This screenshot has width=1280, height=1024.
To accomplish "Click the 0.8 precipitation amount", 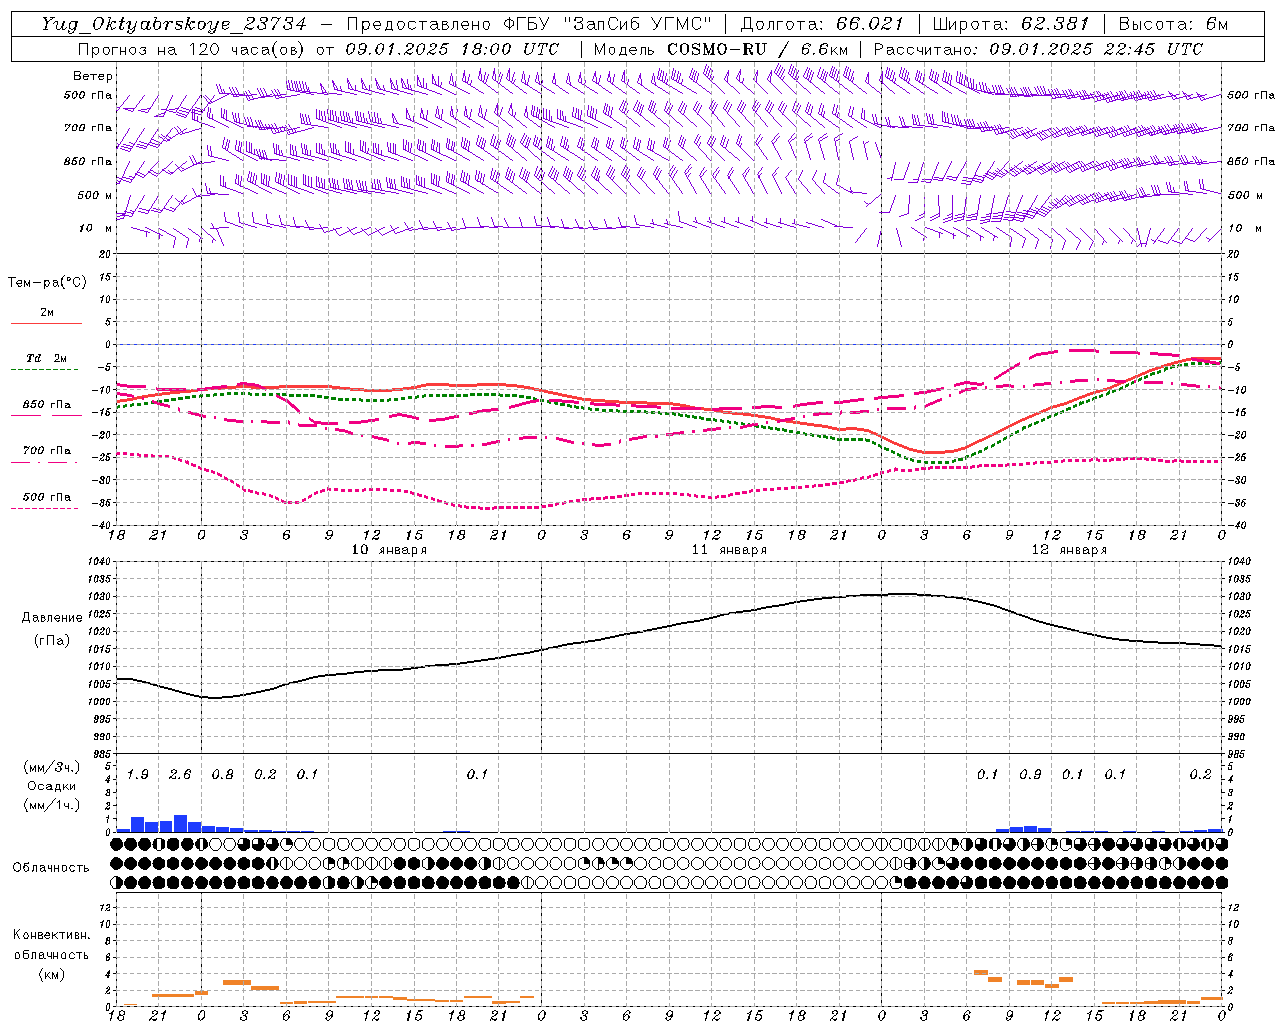I will click(x=222, y=775).
